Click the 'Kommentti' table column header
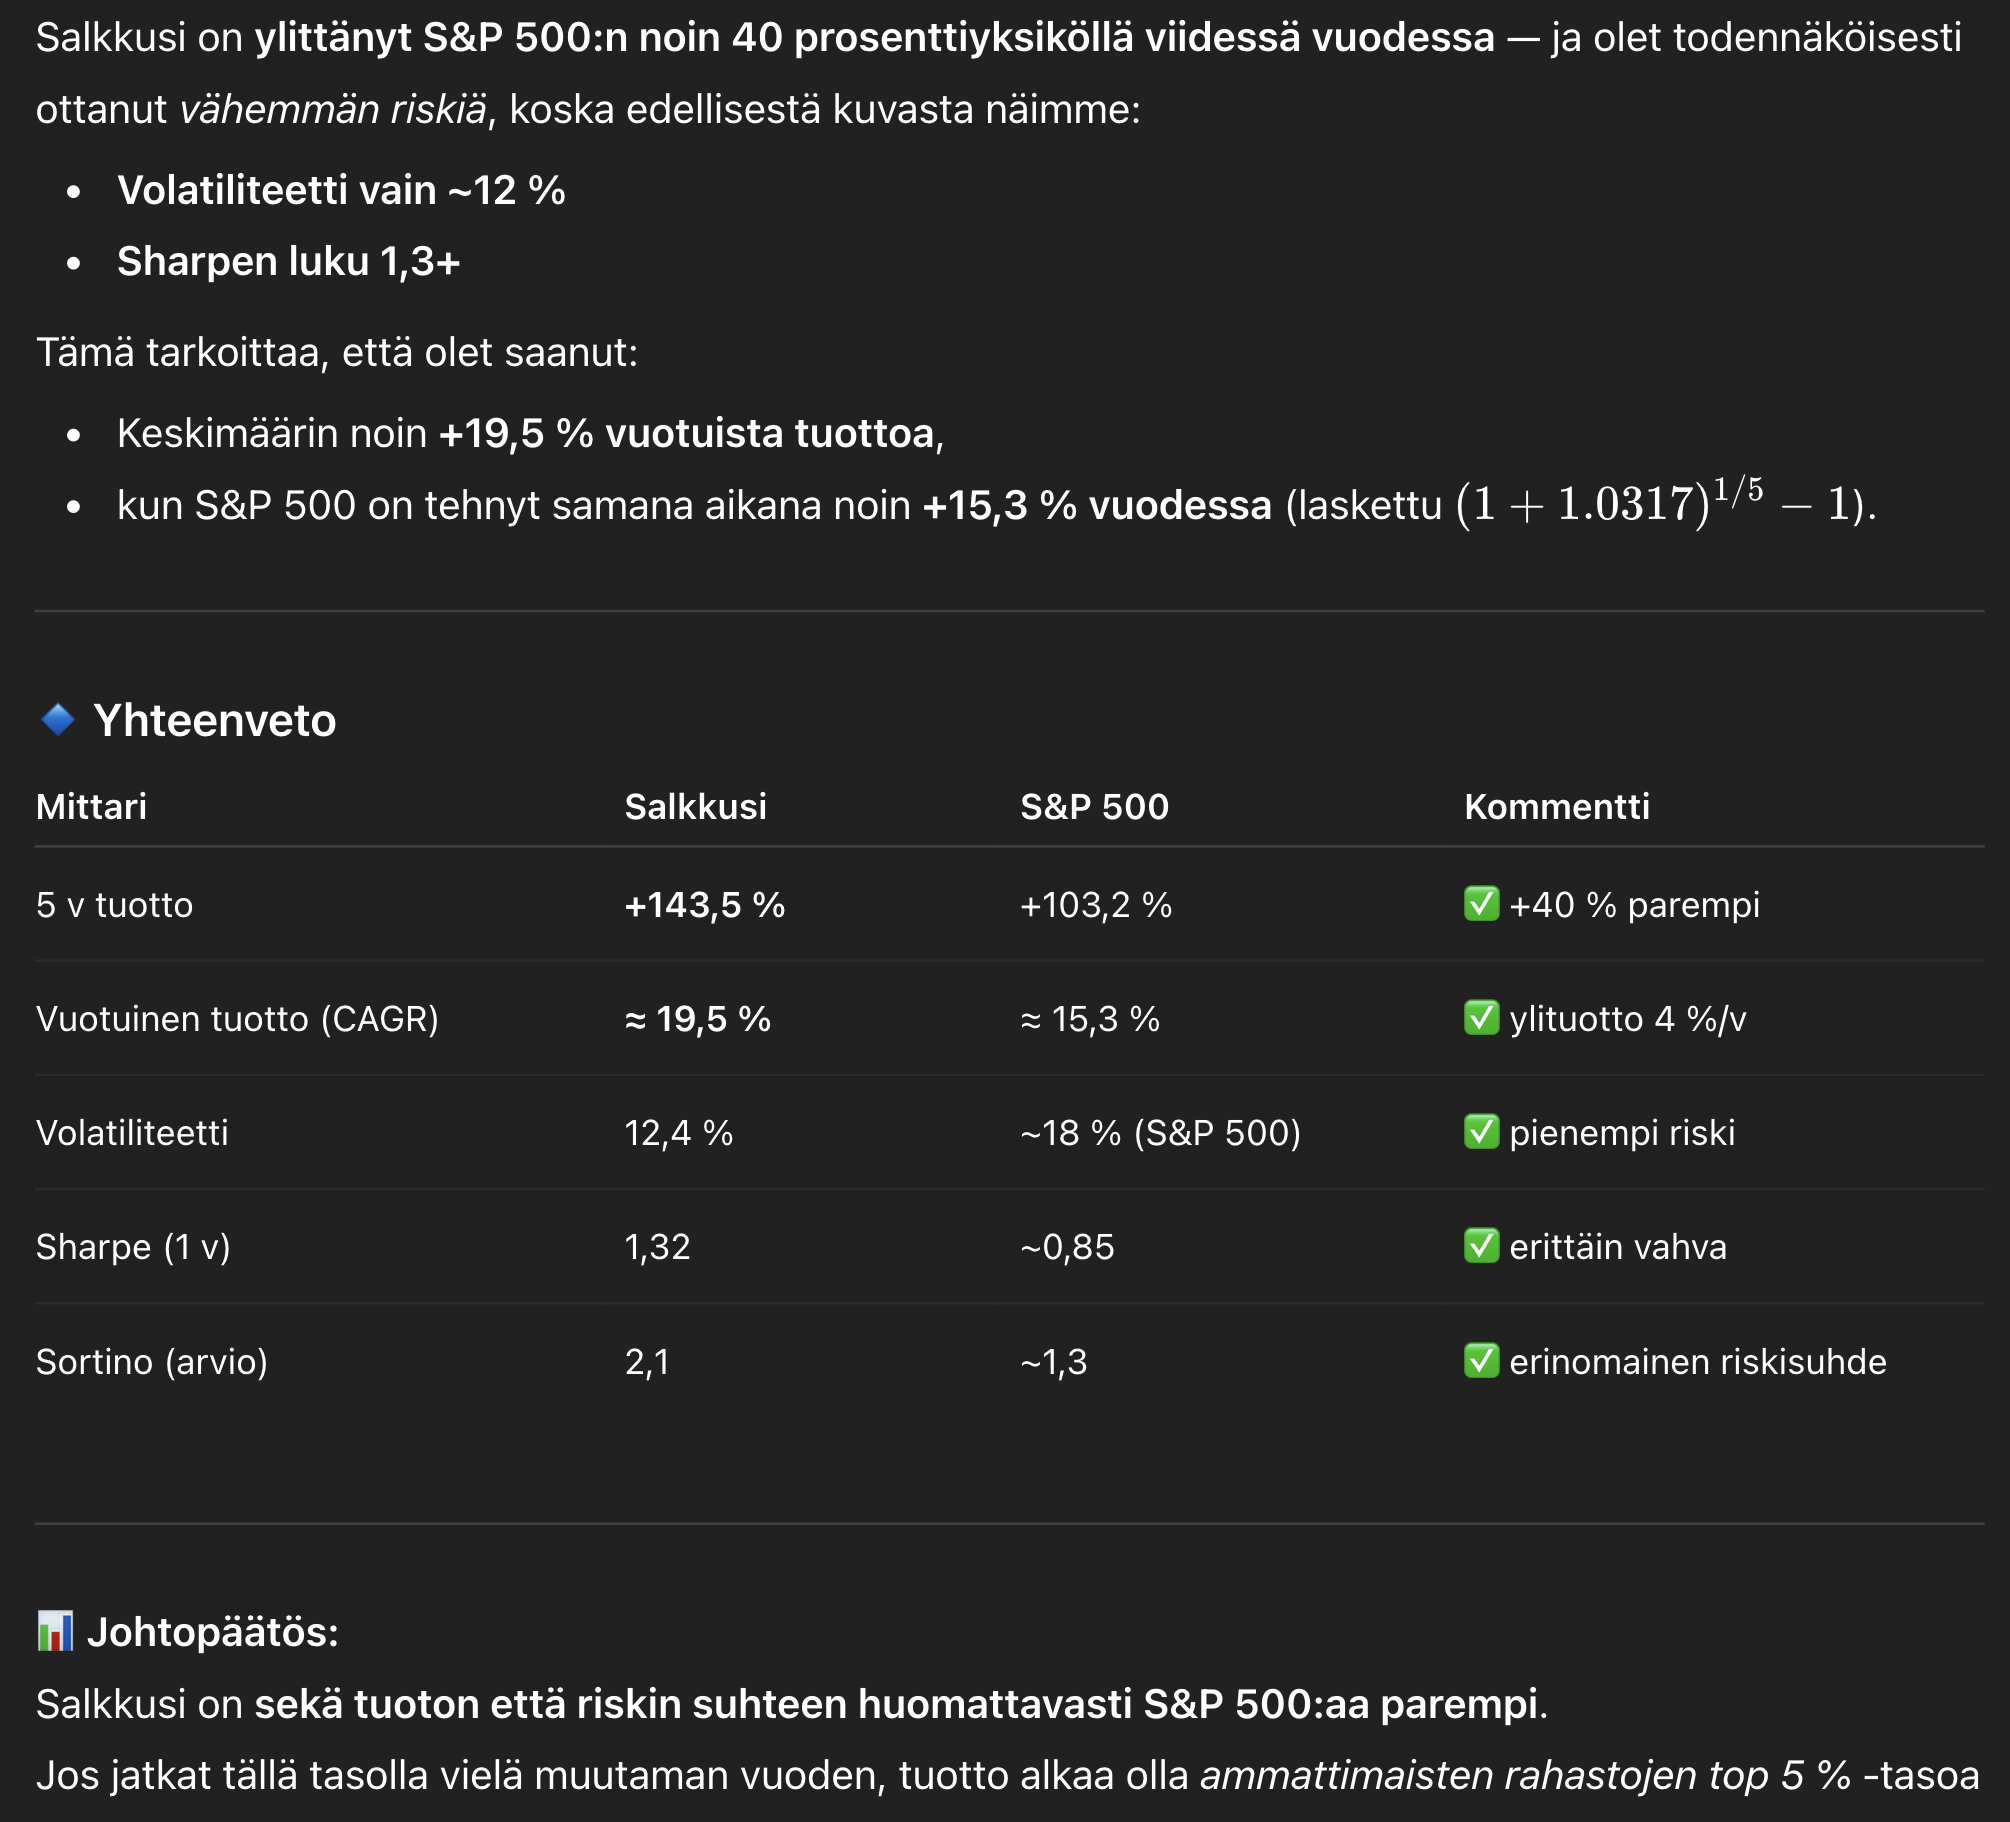2010x1822 pixels. pos(1556,806)
